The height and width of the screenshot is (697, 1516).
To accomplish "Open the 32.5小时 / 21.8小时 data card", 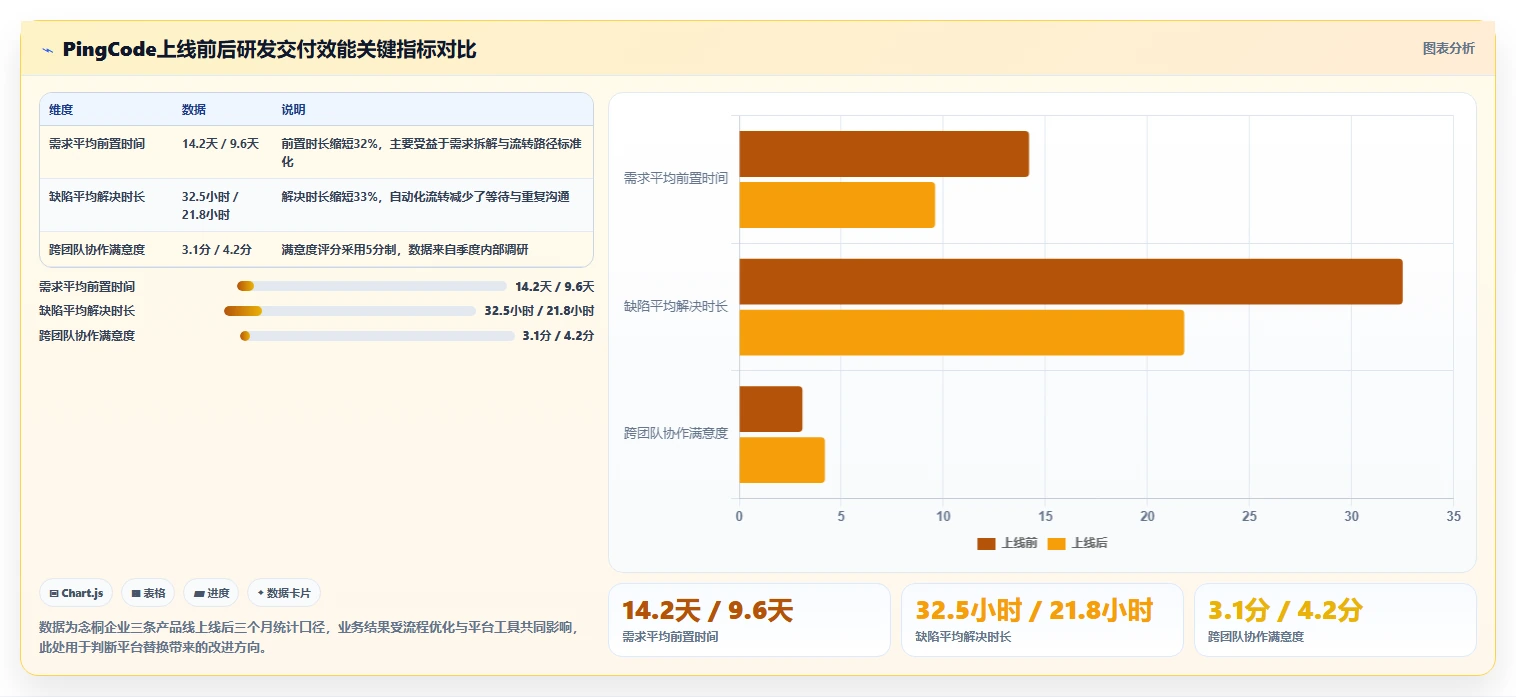I will coord(1042,620).
